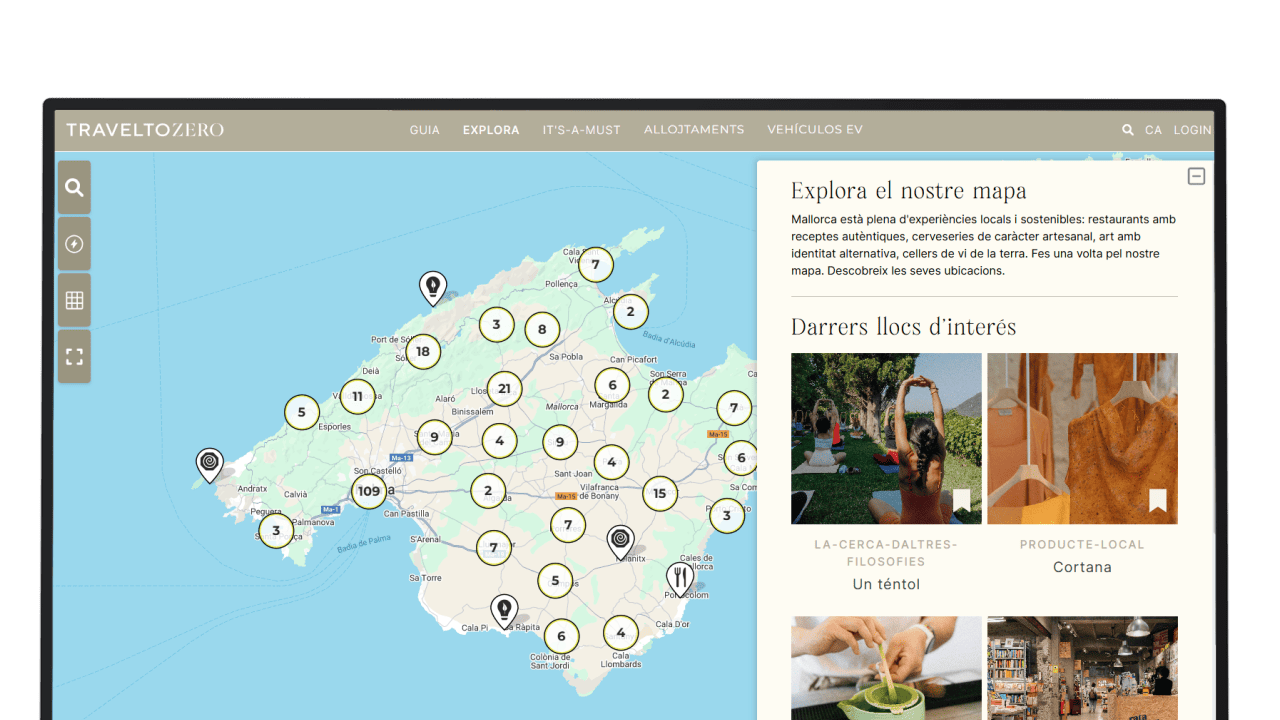1280x720 pixels.
Task: Open the ALLOTJAMENTS menu
Action: (694, 130)
